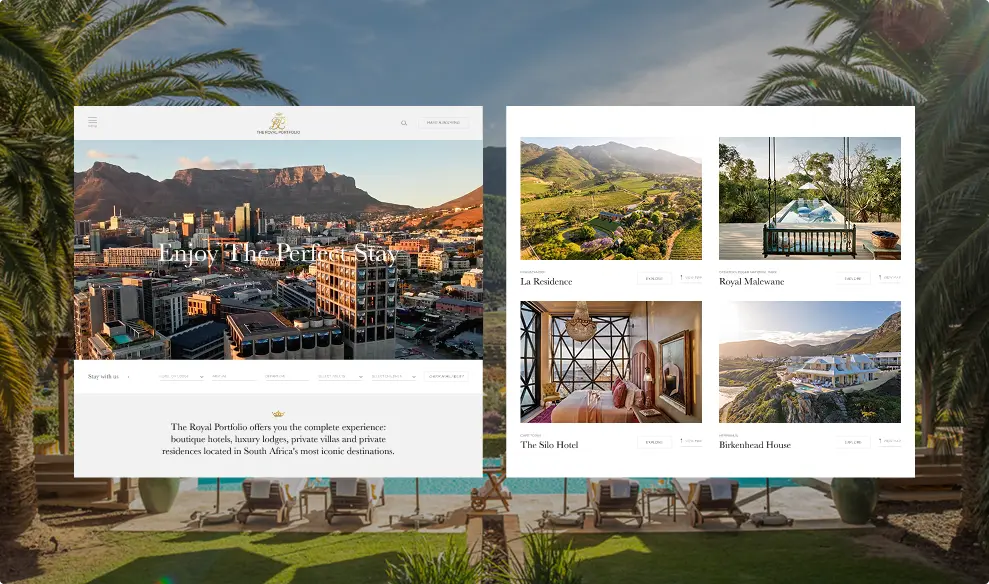Click the Check Availability button
Viewport: 989px width, 584px height.
447,377
